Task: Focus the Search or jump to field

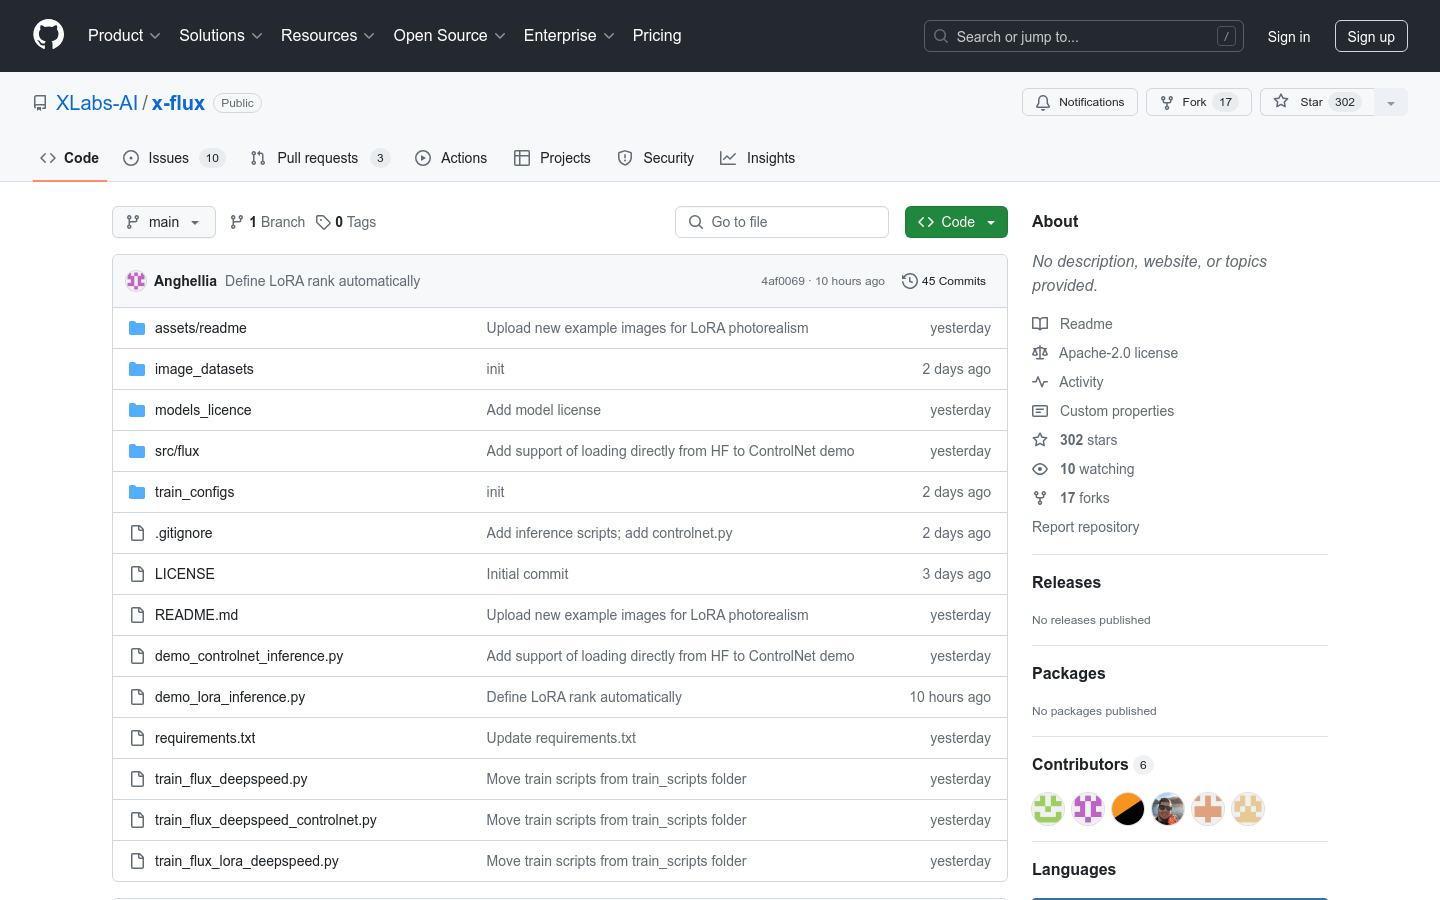Action: click(1084, 36)
